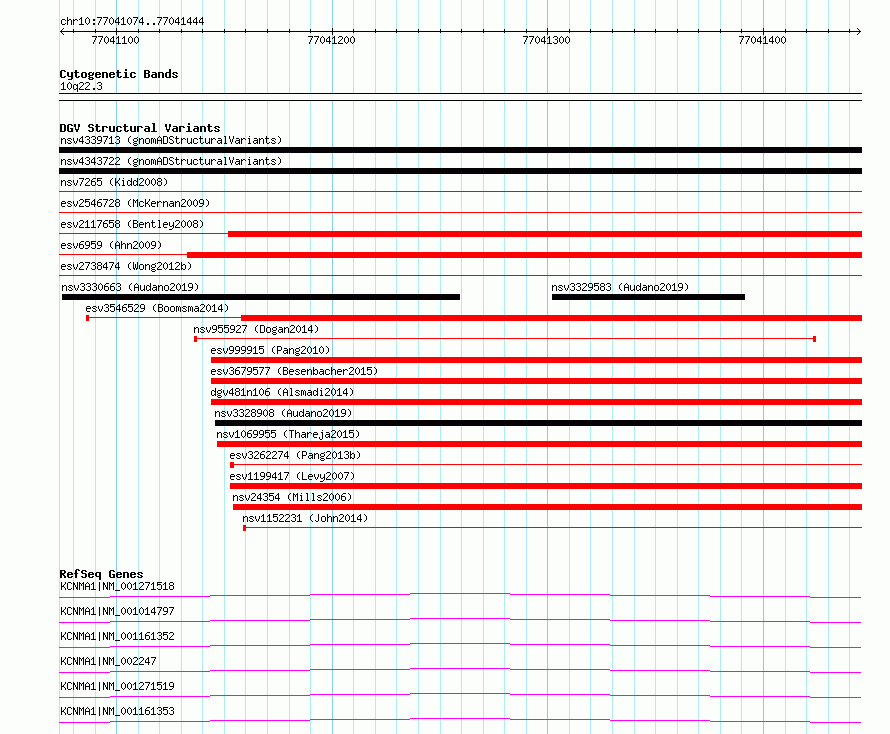Open transcript KCNMA1|NM_001161352

(x=117, y=636)
